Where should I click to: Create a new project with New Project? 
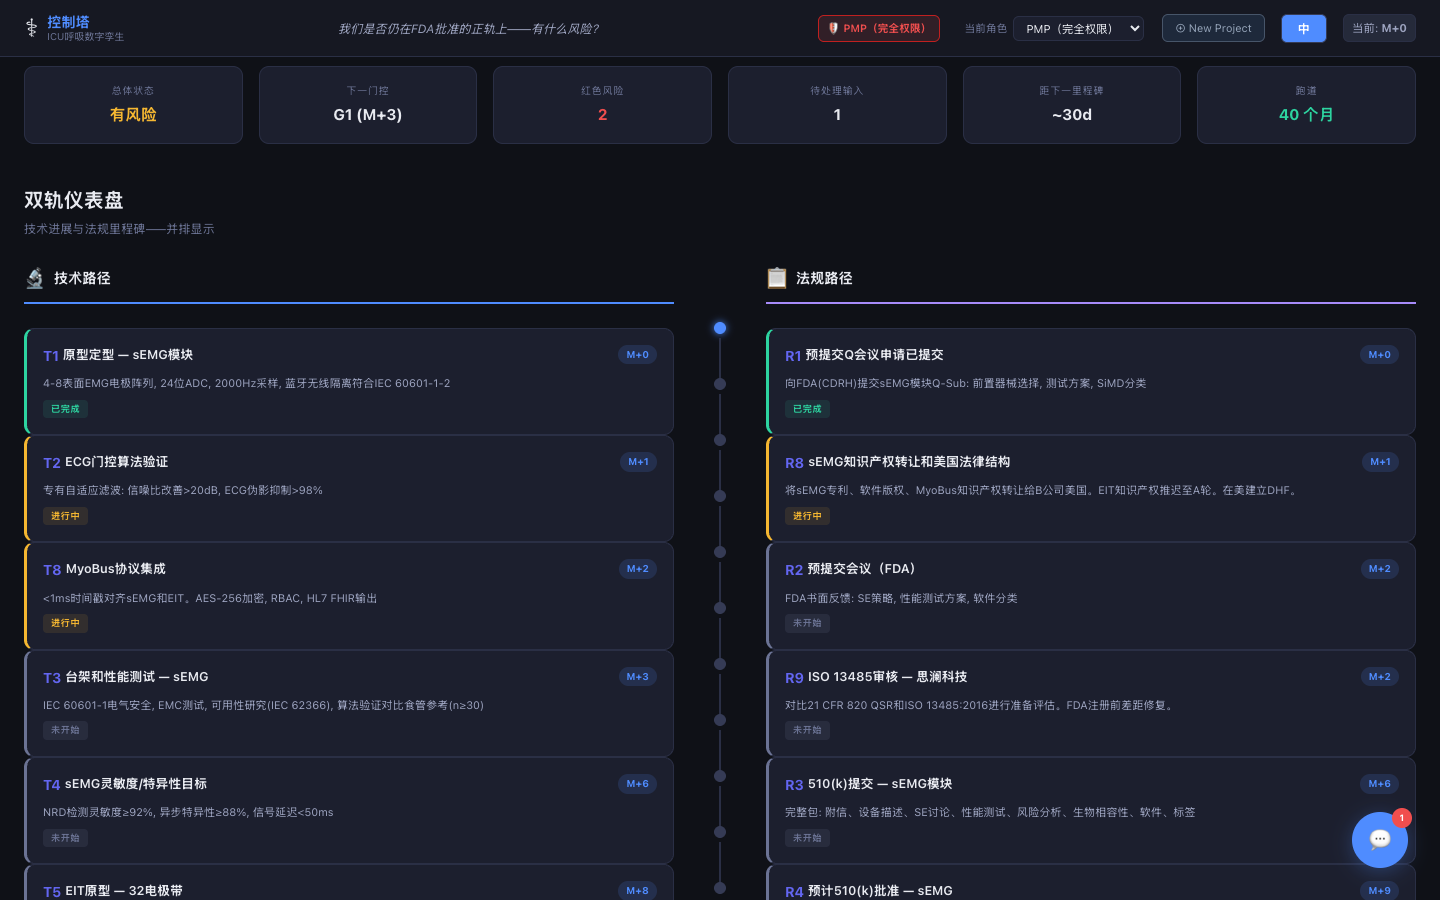(1213, 28)
